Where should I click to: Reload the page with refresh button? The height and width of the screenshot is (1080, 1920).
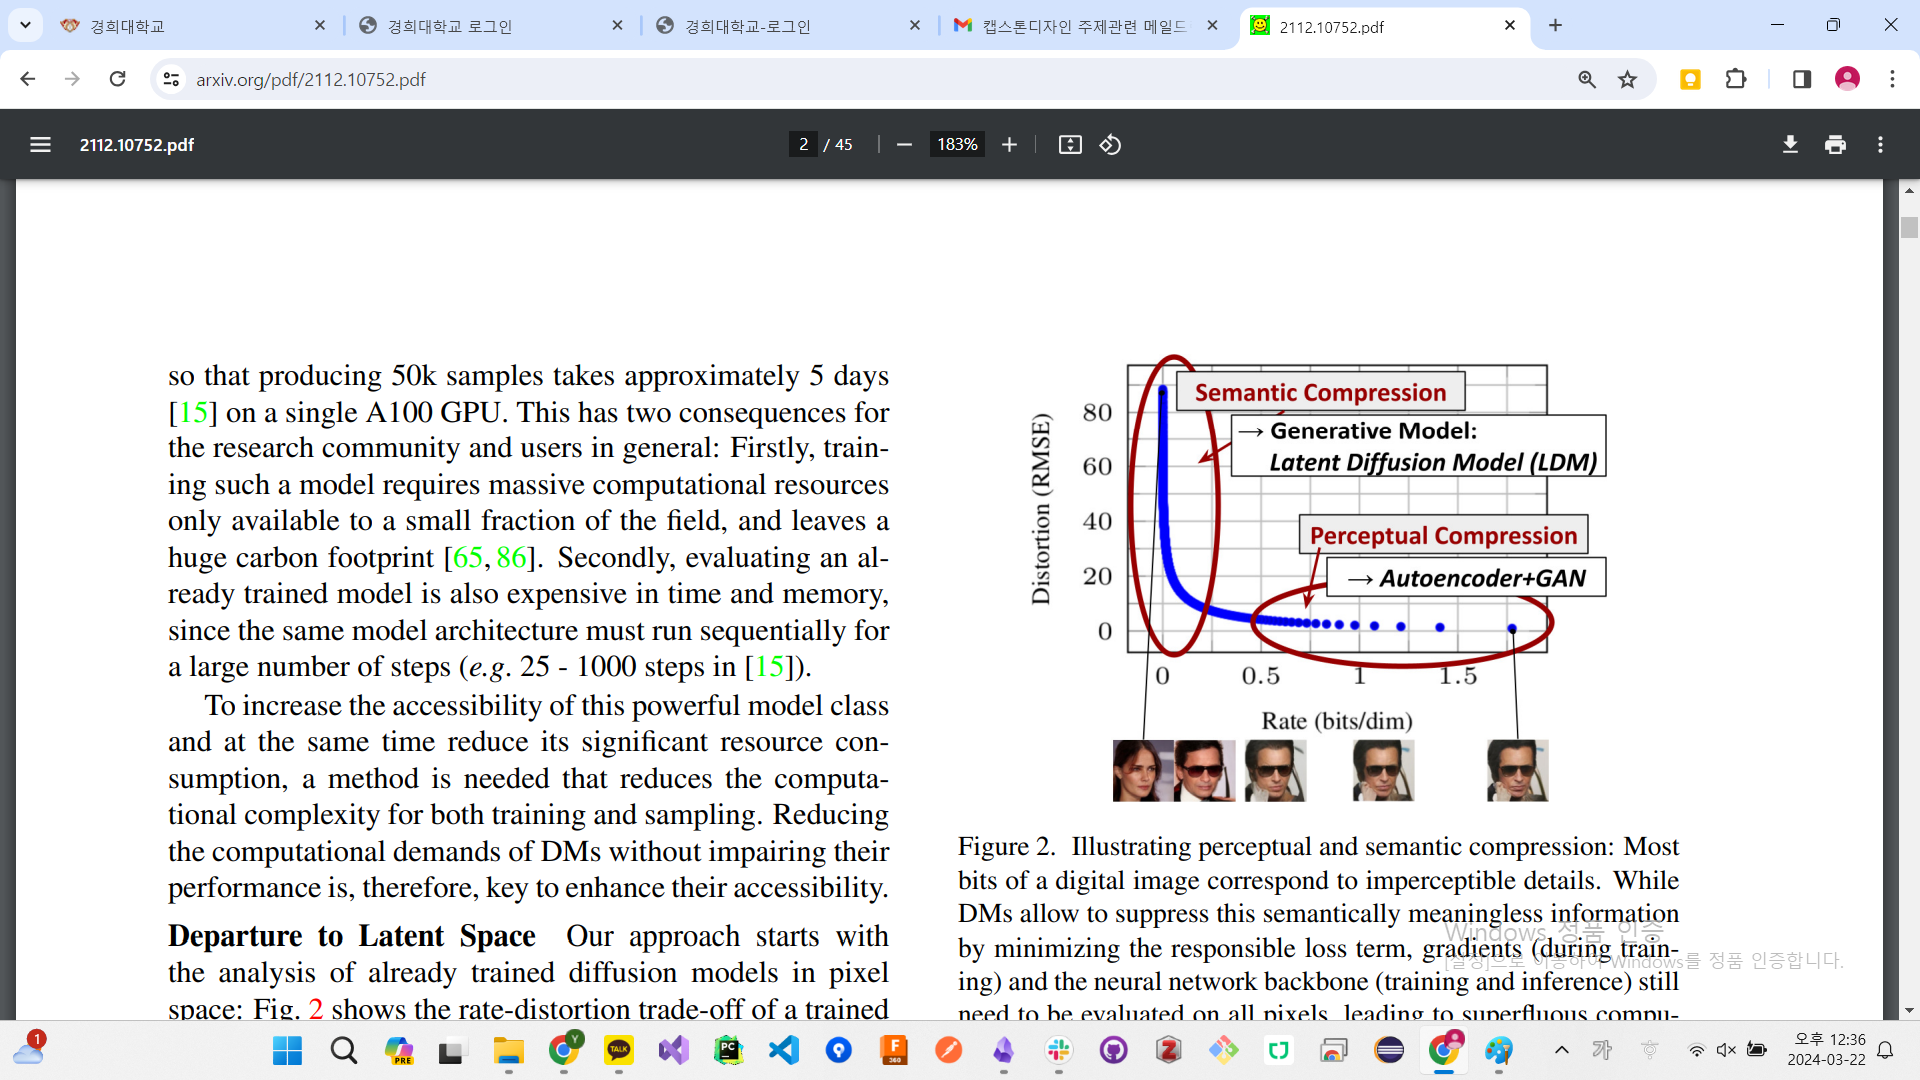pyautogui.click(x=118, y=79)
